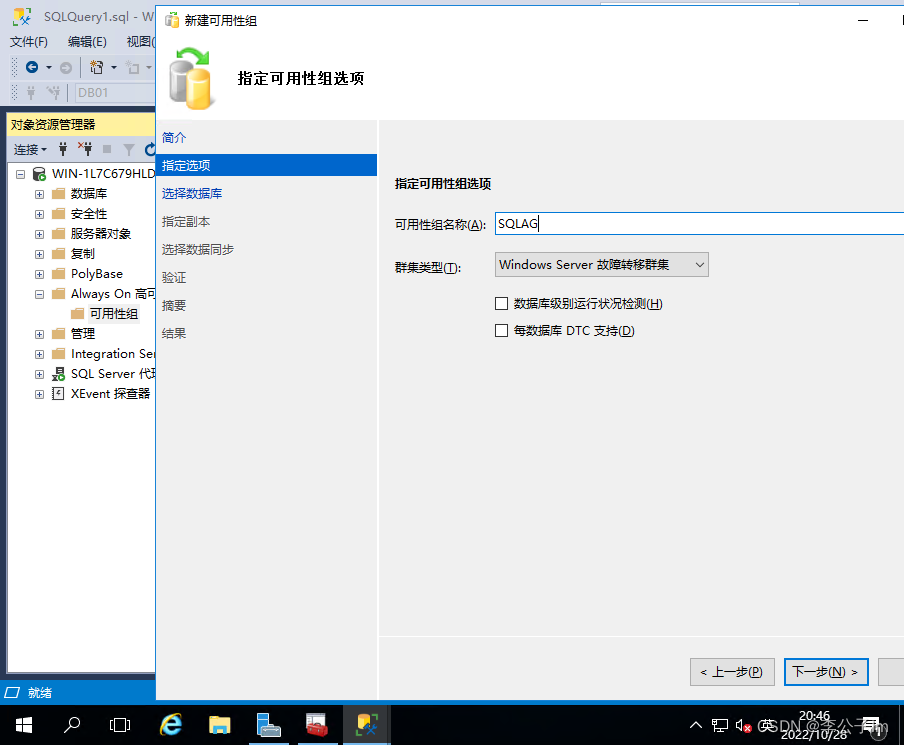This screenshot has height=745, width=904.
Task: Enable 每数据库 DTC 支持 checkbox
Action: [502, 330]
